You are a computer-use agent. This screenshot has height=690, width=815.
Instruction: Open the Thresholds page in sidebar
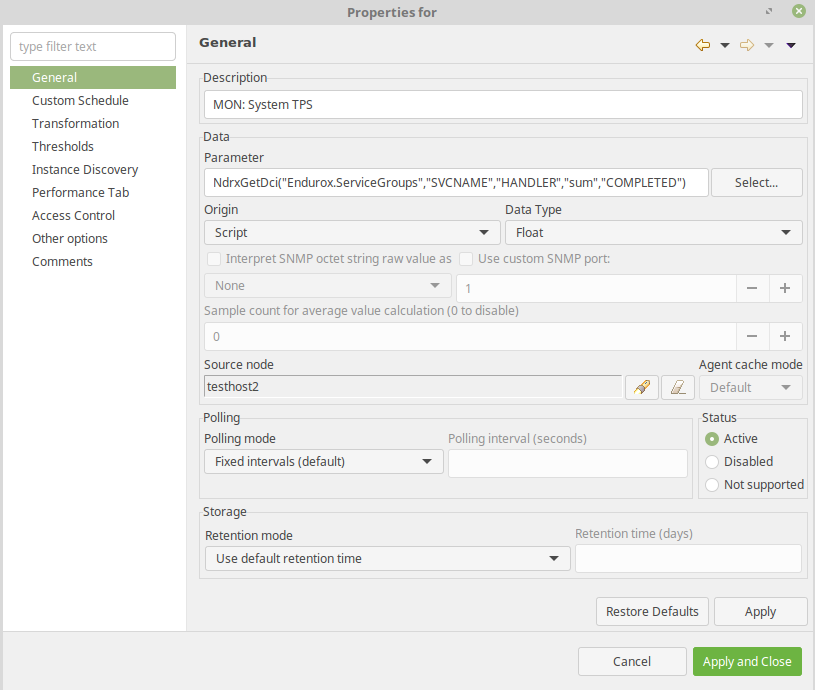pos(63,147)
